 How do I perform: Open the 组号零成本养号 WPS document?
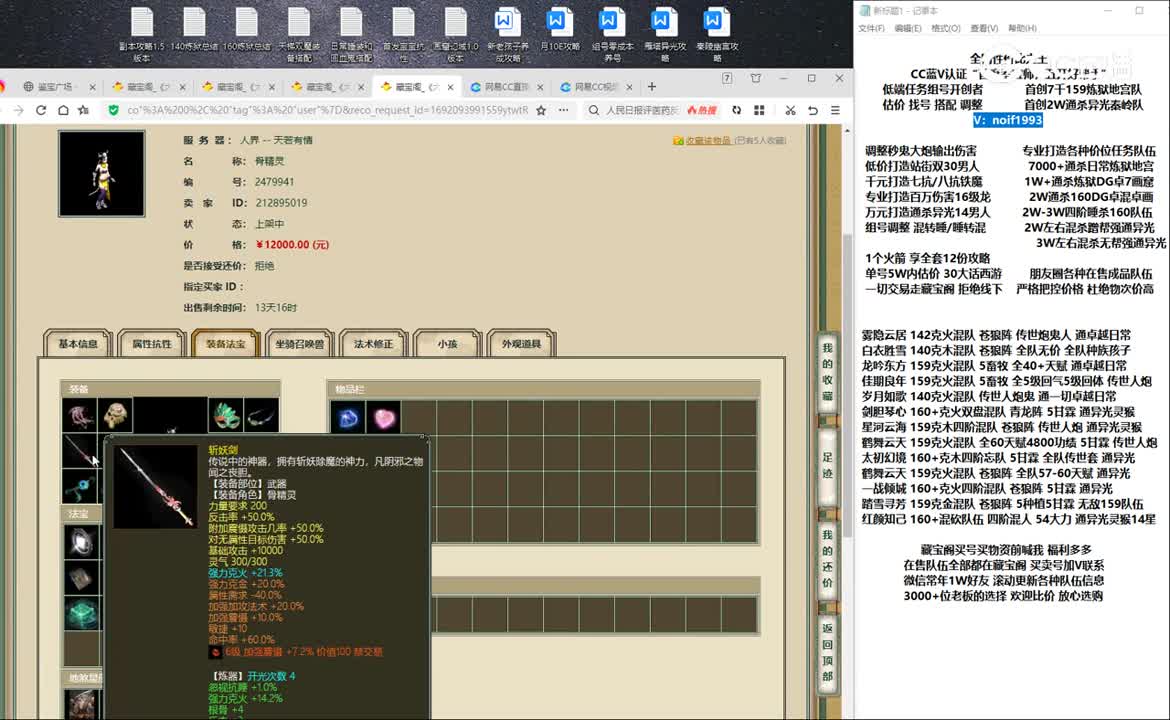[x=612, y=34]
